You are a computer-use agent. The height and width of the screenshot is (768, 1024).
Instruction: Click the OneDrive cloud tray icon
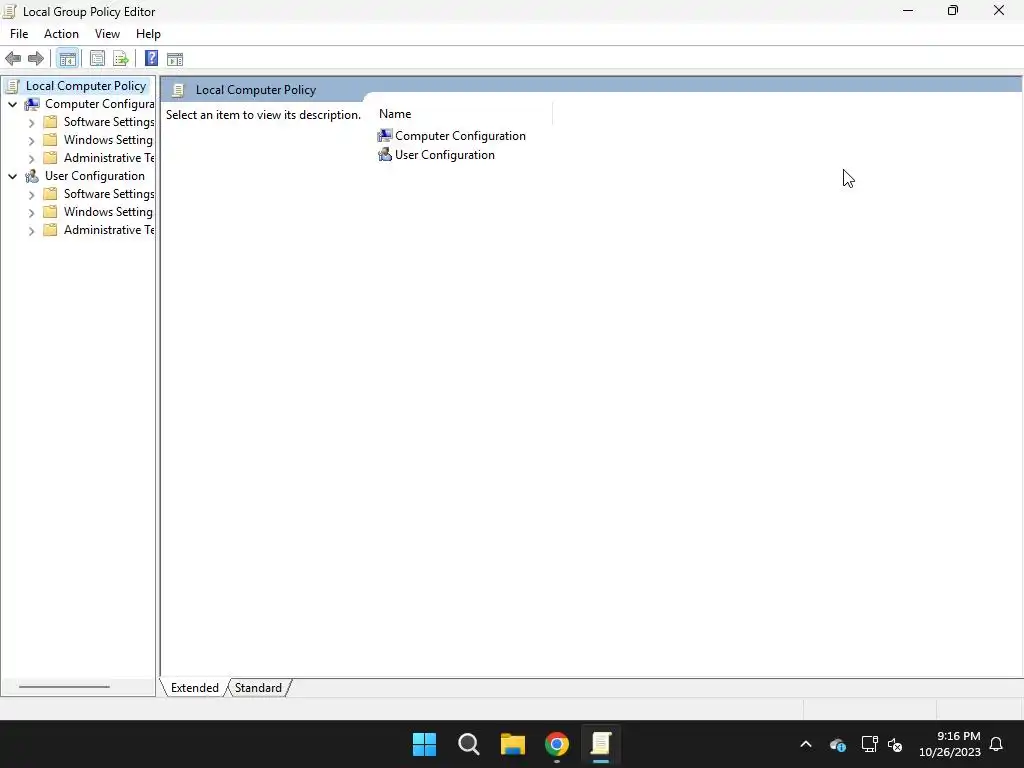(x=838, y=744)
